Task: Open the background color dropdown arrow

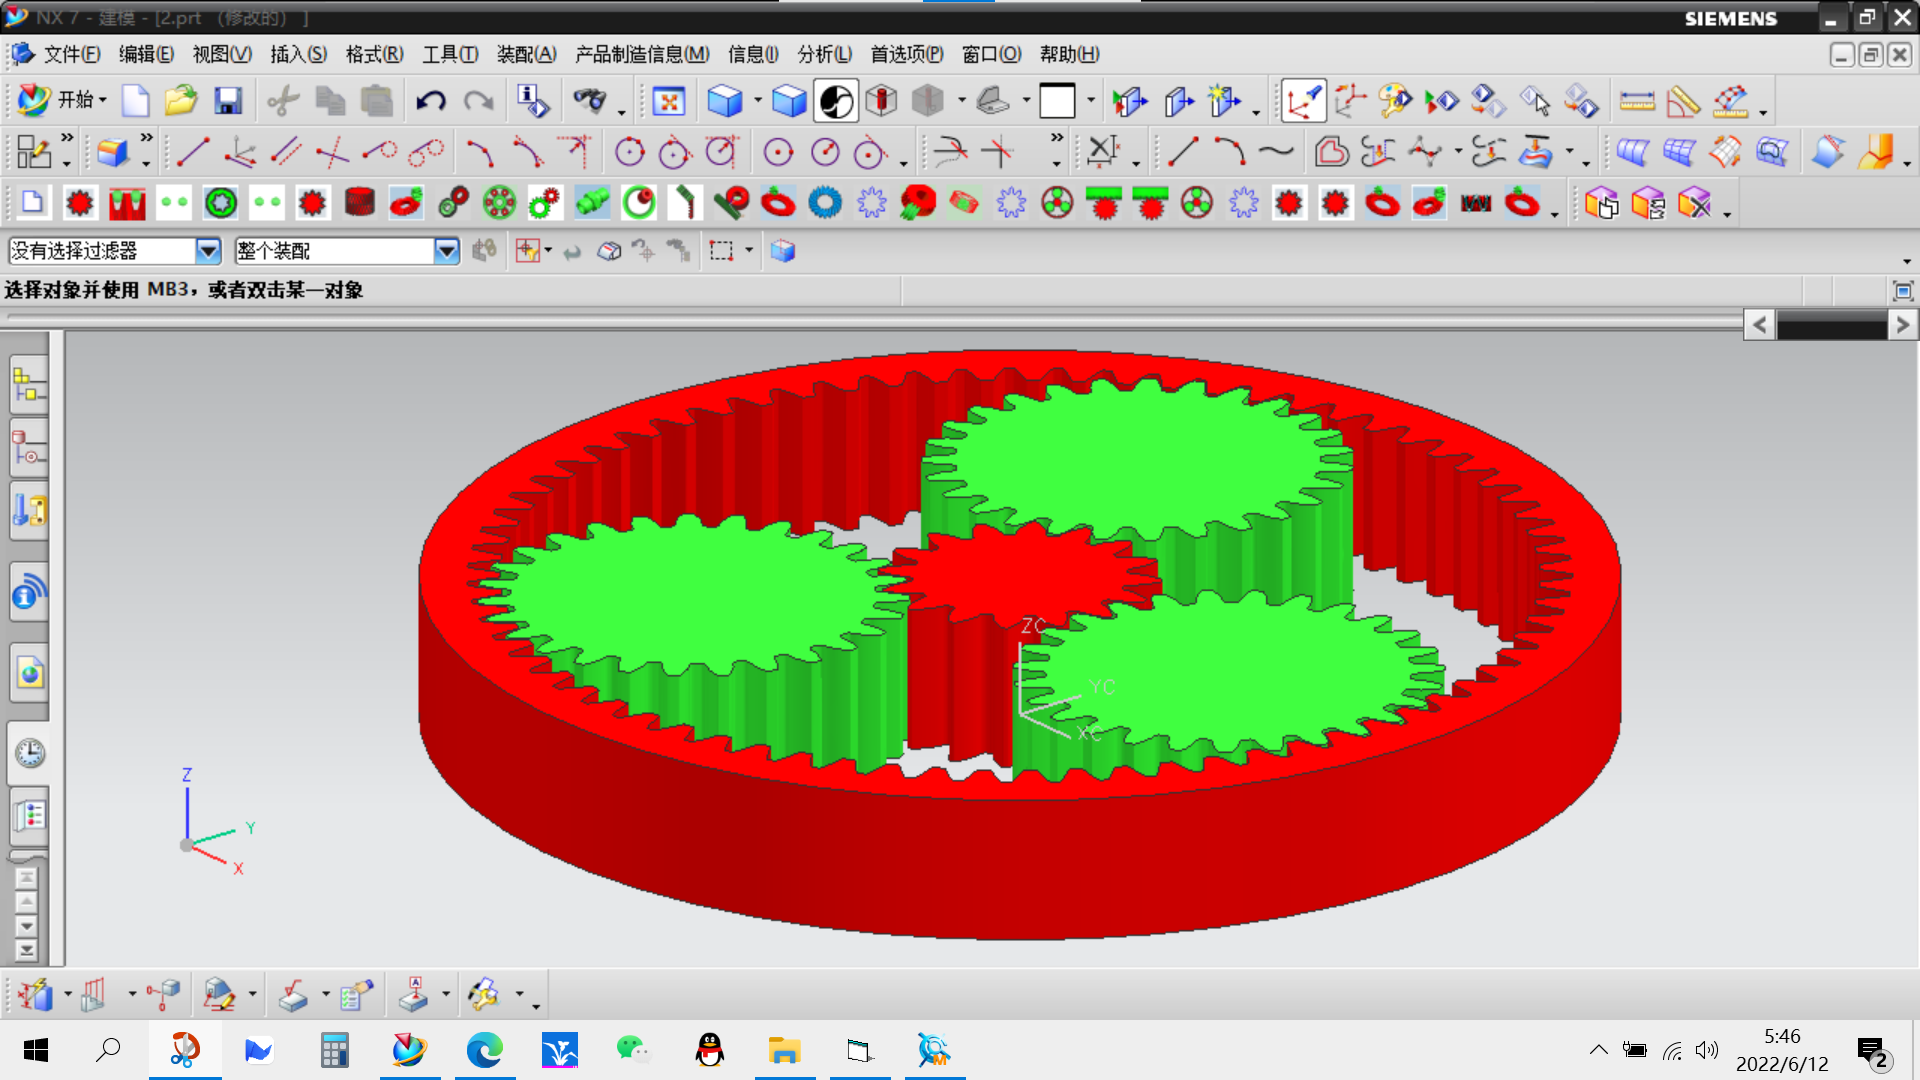Action: click(1090, 101)
